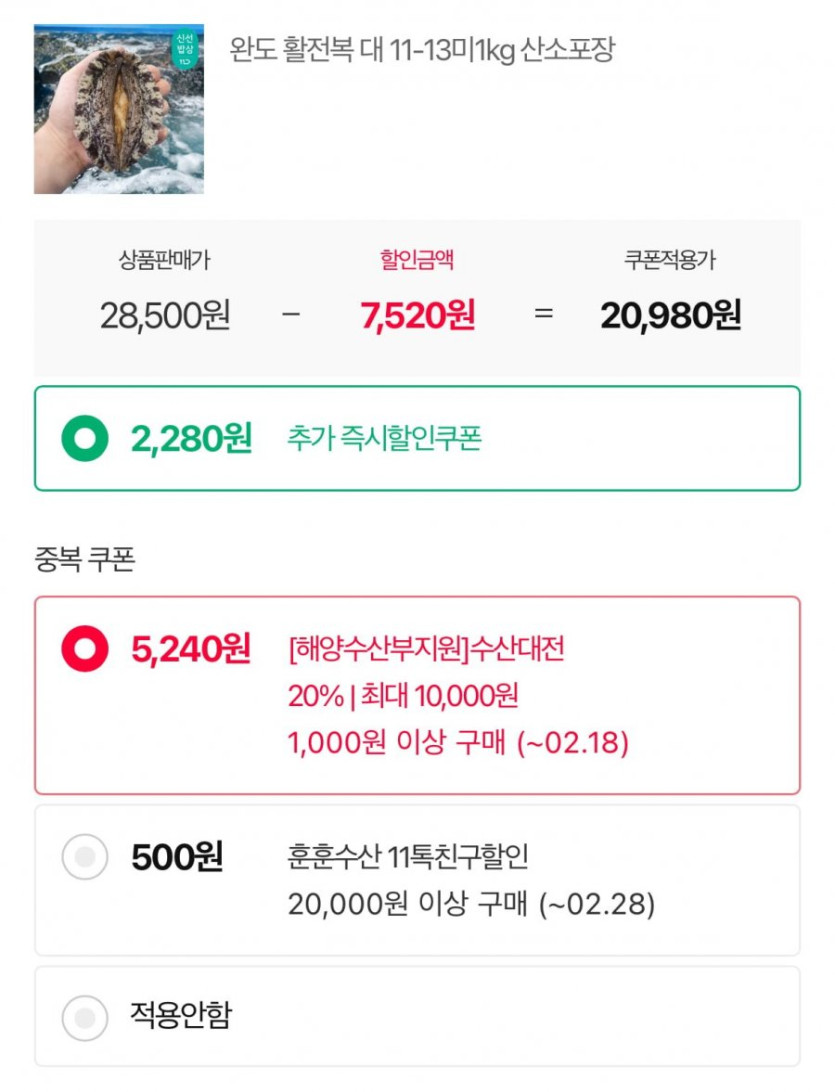
Task: Tap the 적용안함 option label
Action: click(x=181, y=1016)
